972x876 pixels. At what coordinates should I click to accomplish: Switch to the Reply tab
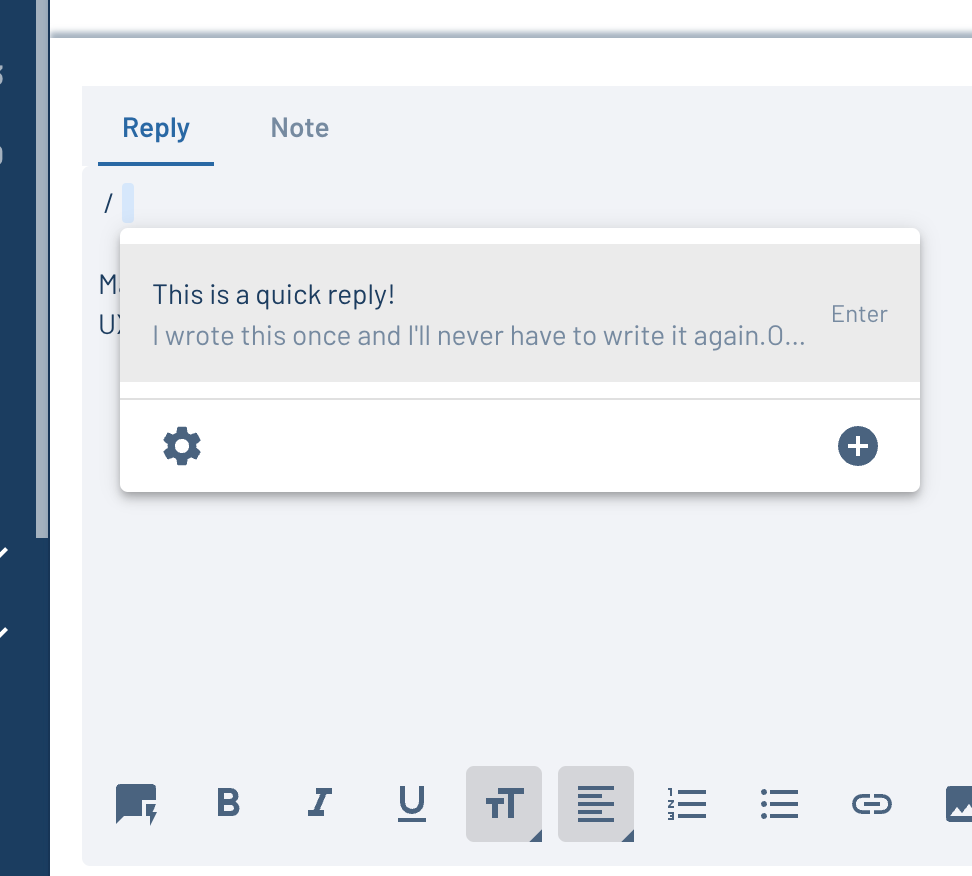[156, 128]
